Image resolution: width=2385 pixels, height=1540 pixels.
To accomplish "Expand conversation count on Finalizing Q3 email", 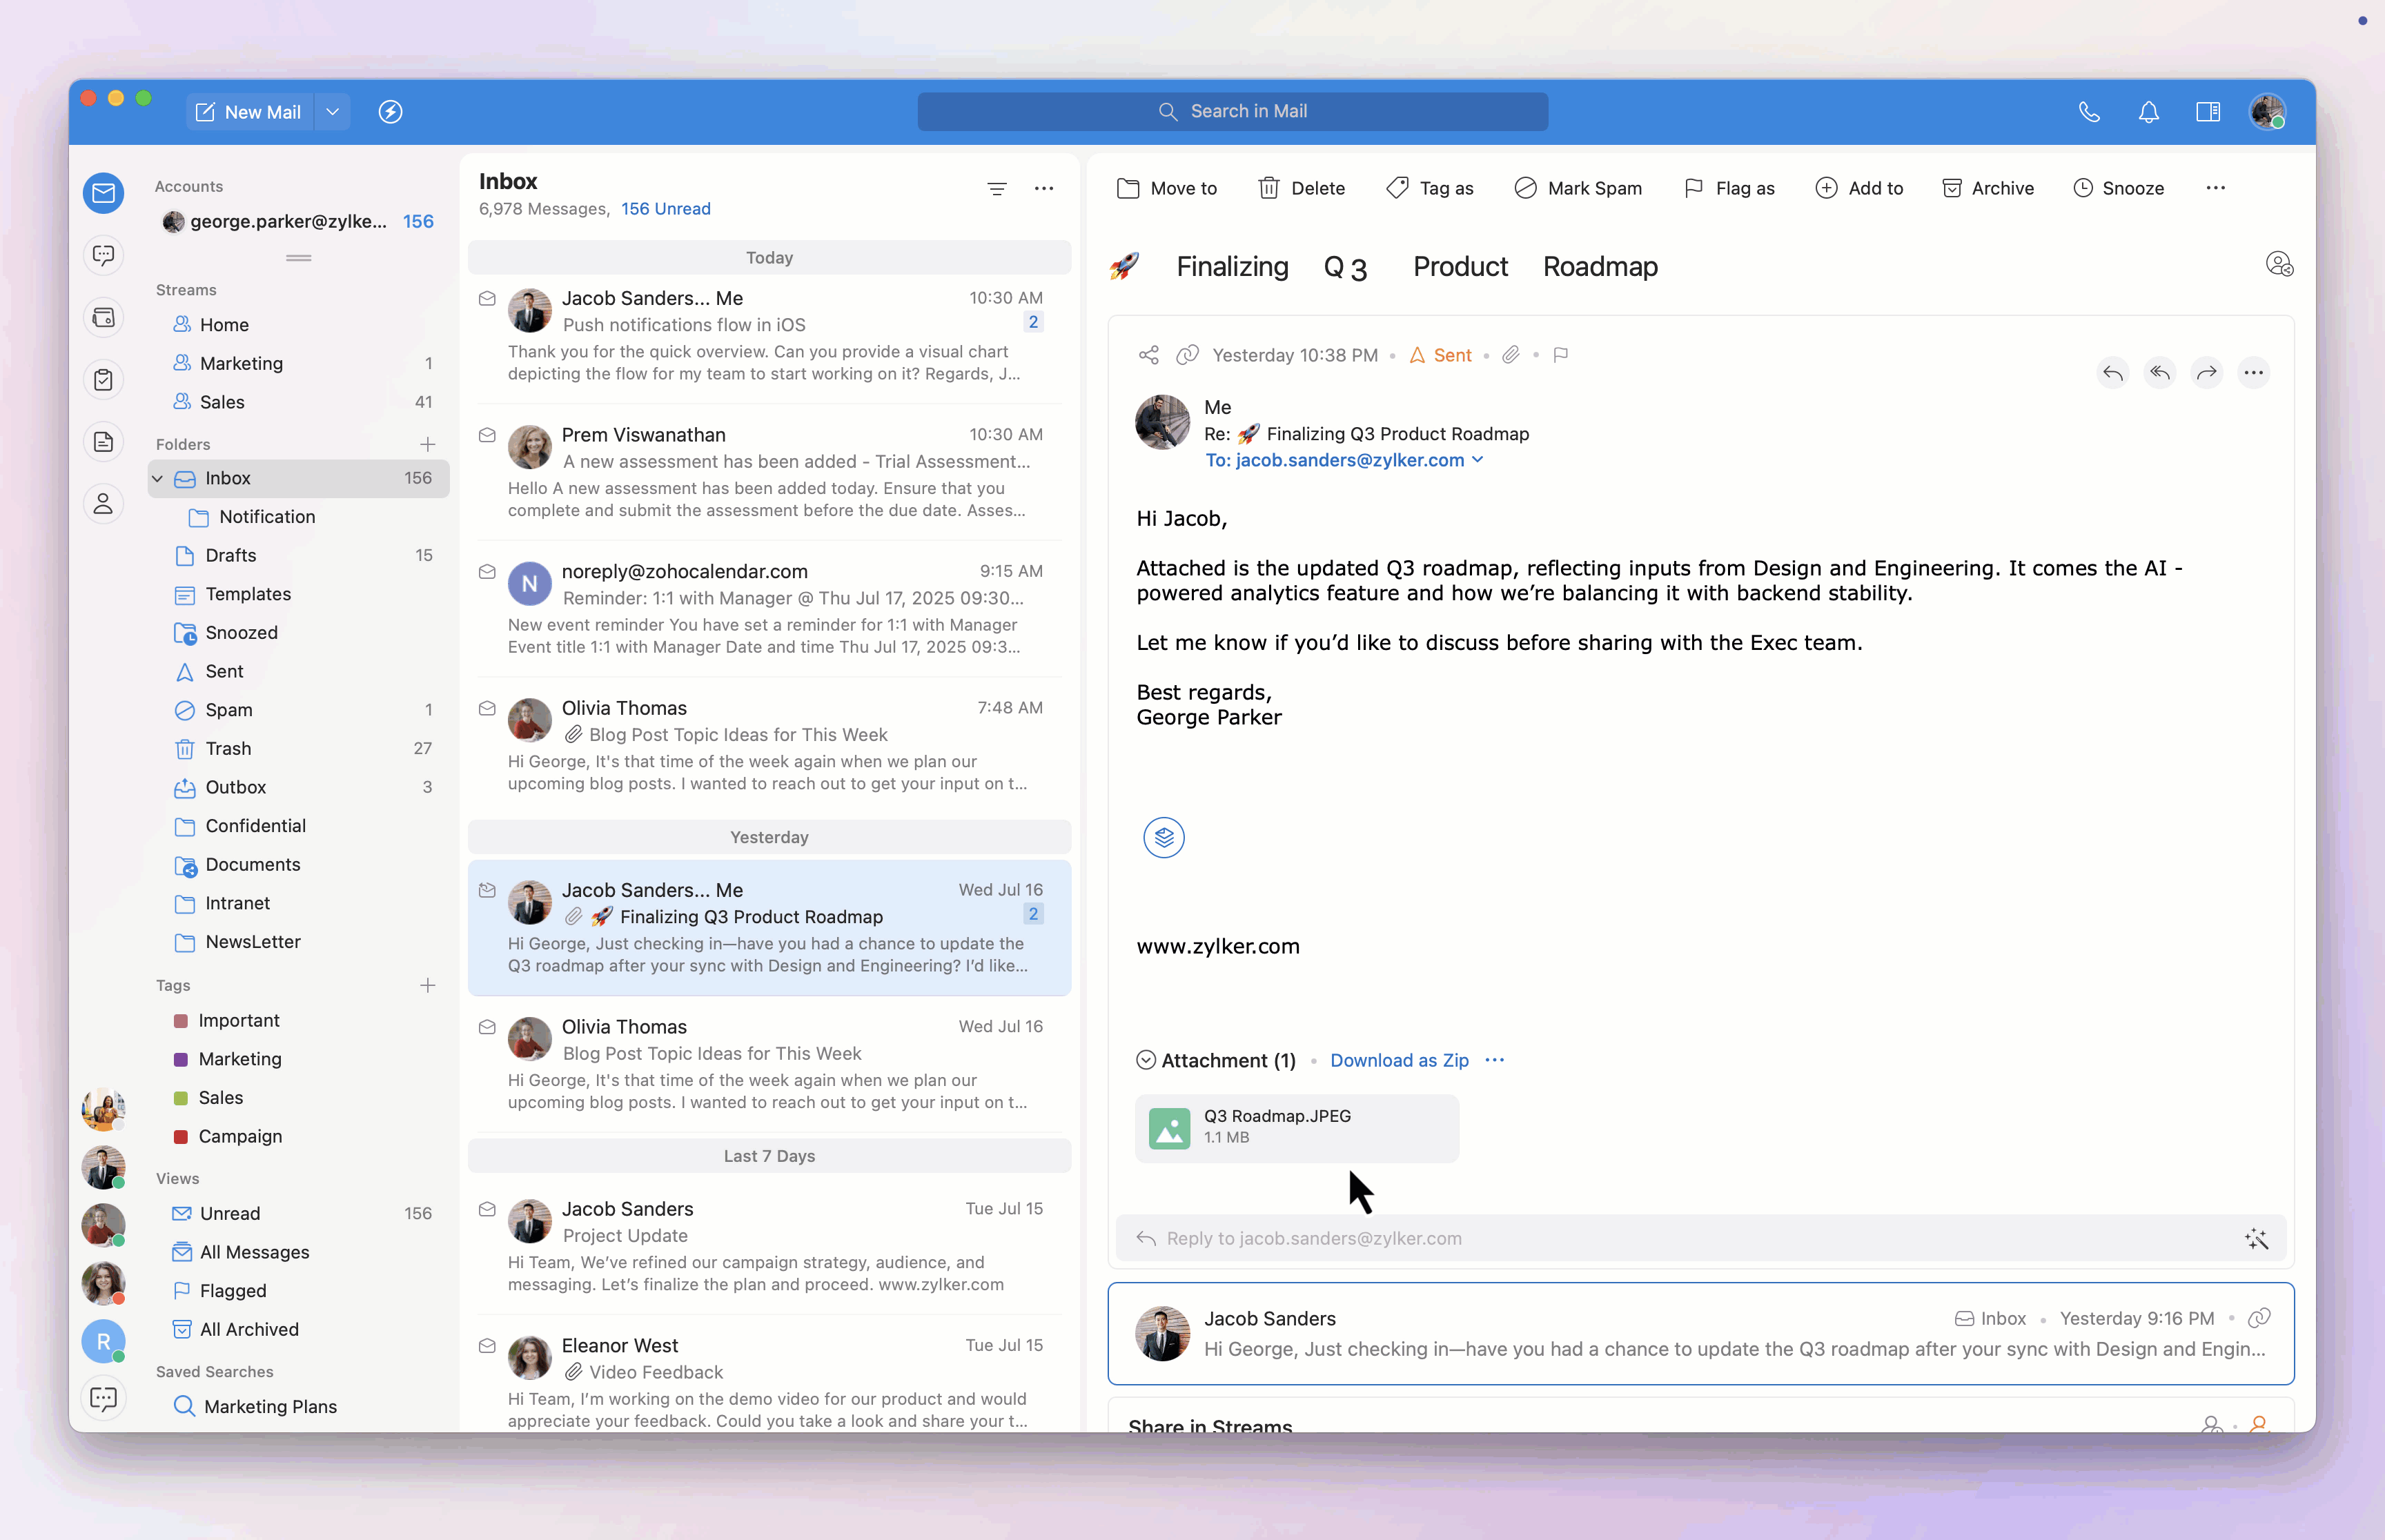I will [1033, 914].
